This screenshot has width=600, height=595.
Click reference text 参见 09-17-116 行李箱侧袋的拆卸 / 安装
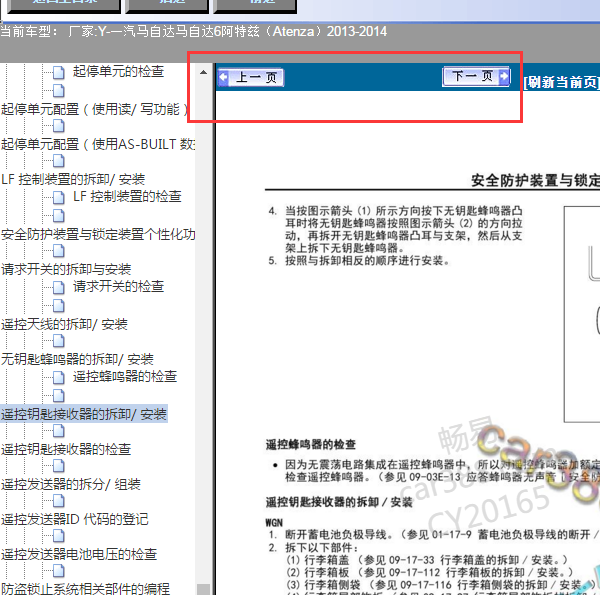(483, 585)
